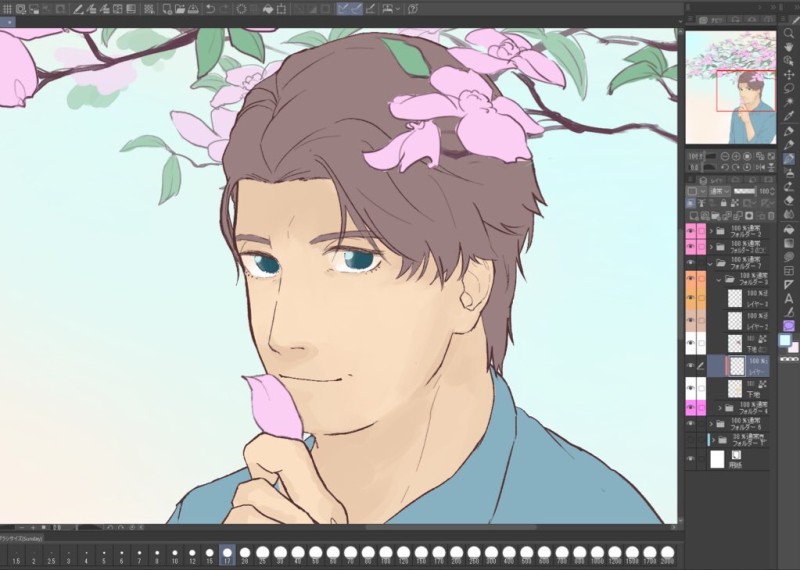Toggle visibility of レイヤー 2 layer

[x=690, y=320]
